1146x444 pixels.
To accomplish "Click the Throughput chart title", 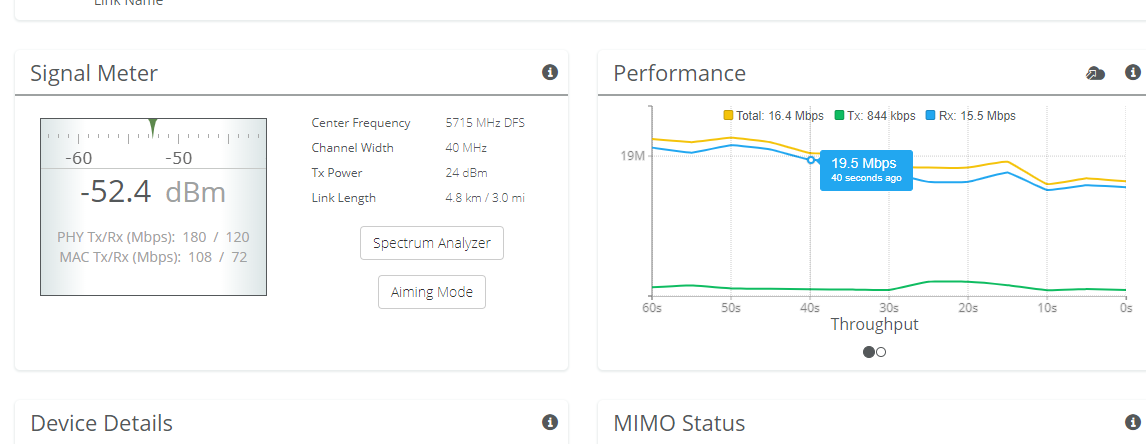I will (x=874, y=324).
